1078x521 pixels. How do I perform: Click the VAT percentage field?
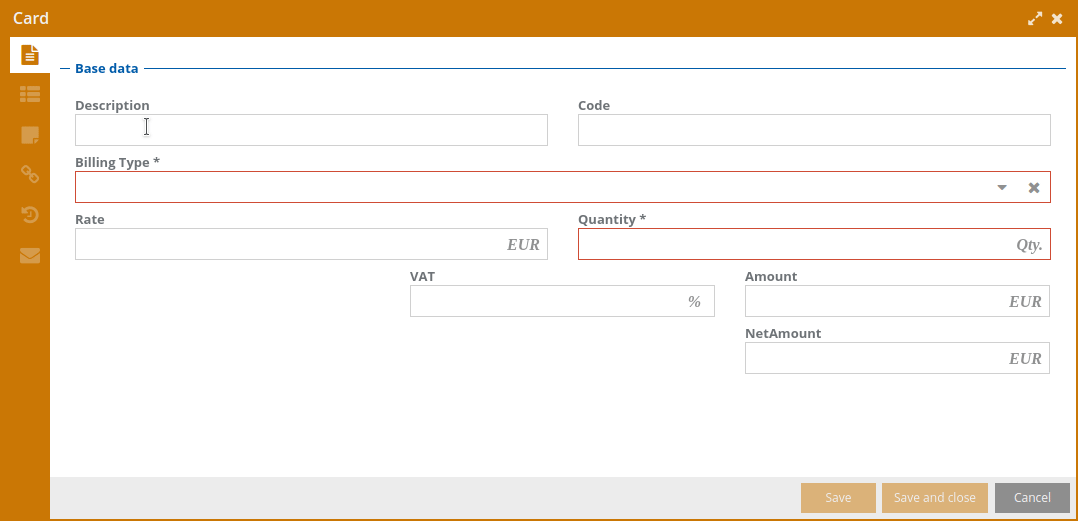(x=545, y=301)
